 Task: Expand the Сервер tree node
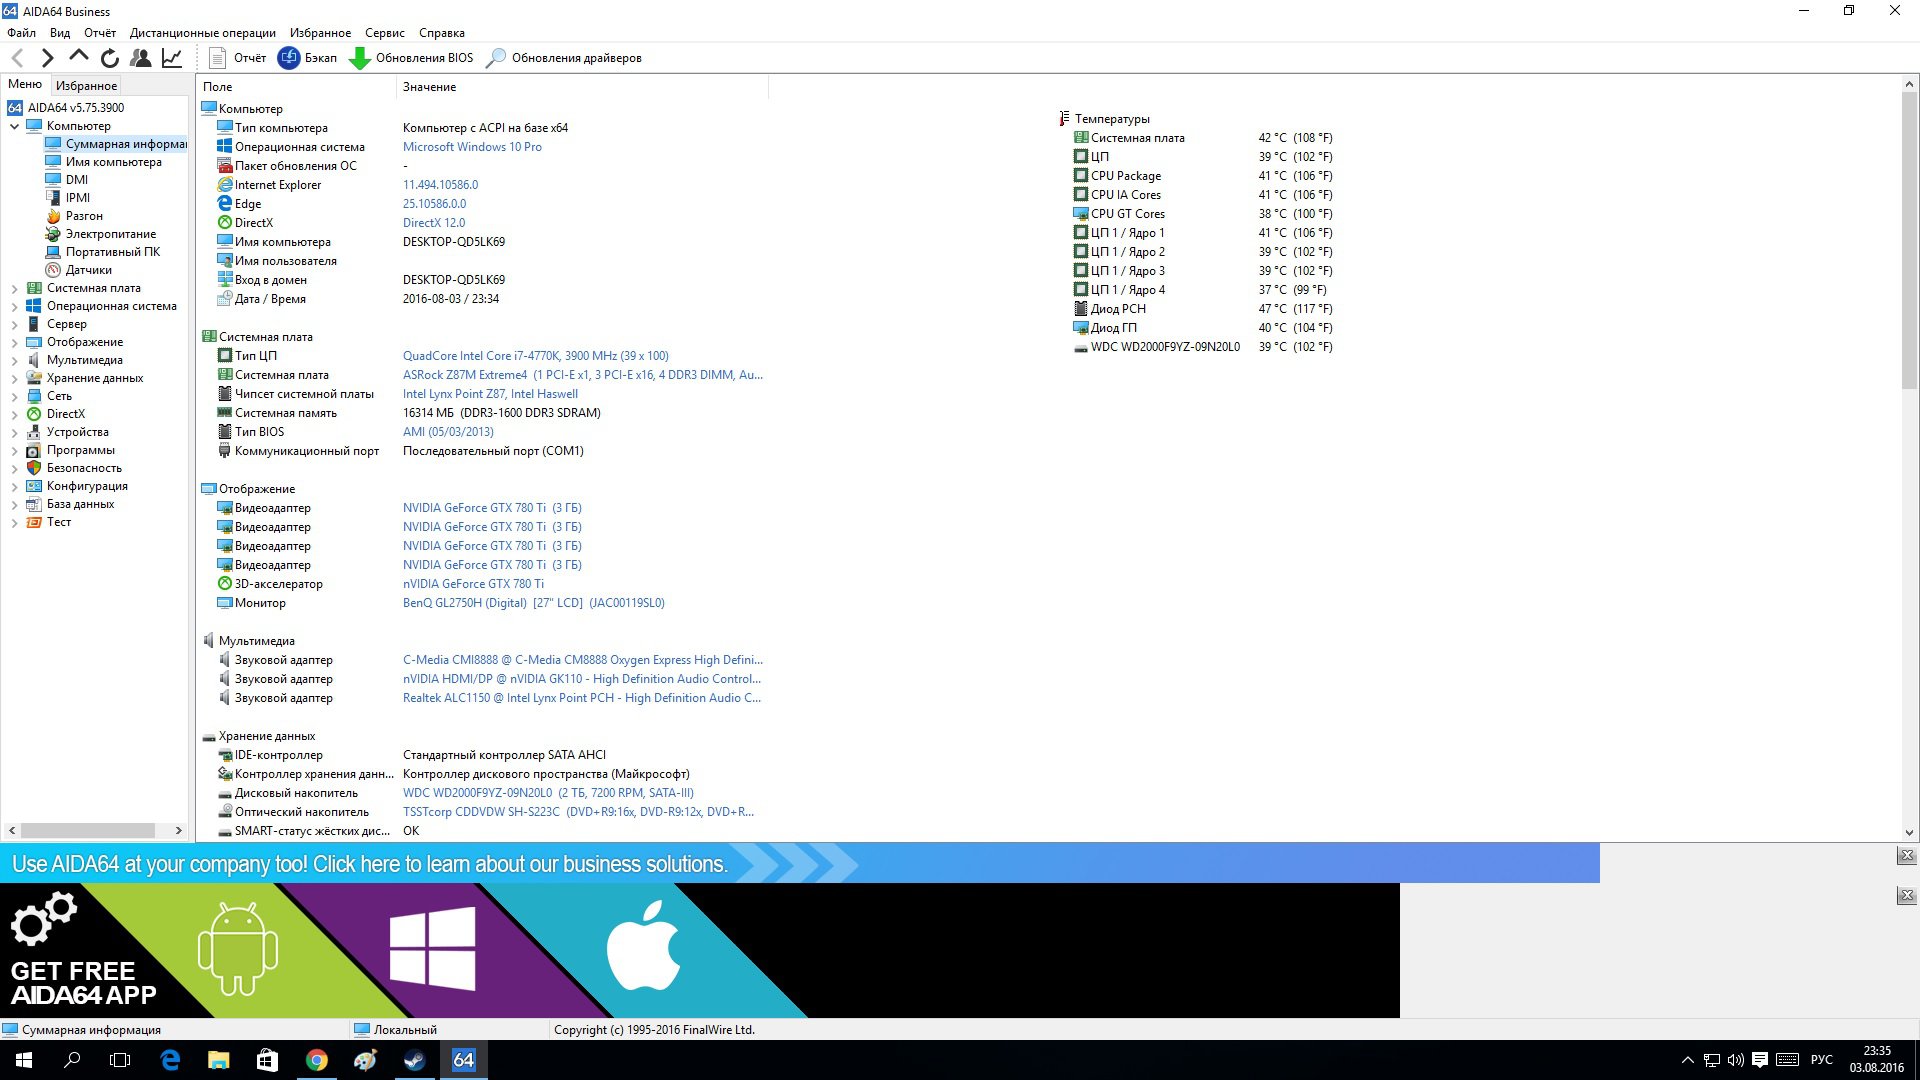click(x=14, y=324)
